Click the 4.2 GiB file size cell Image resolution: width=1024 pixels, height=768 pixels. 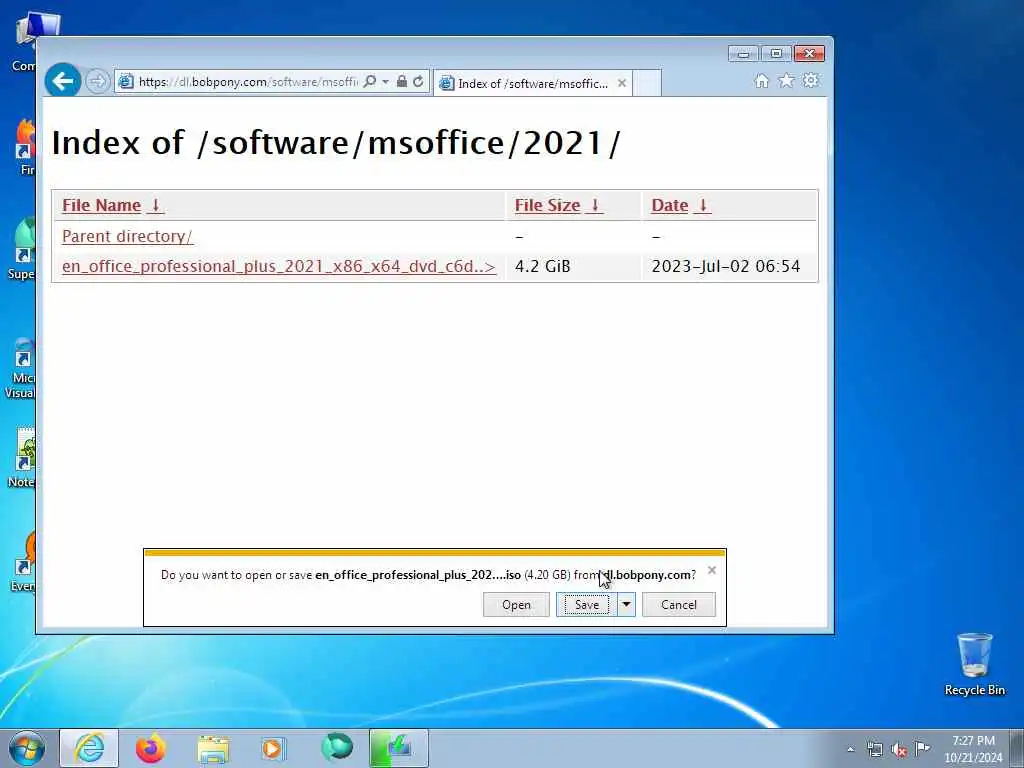coord(543,266)
